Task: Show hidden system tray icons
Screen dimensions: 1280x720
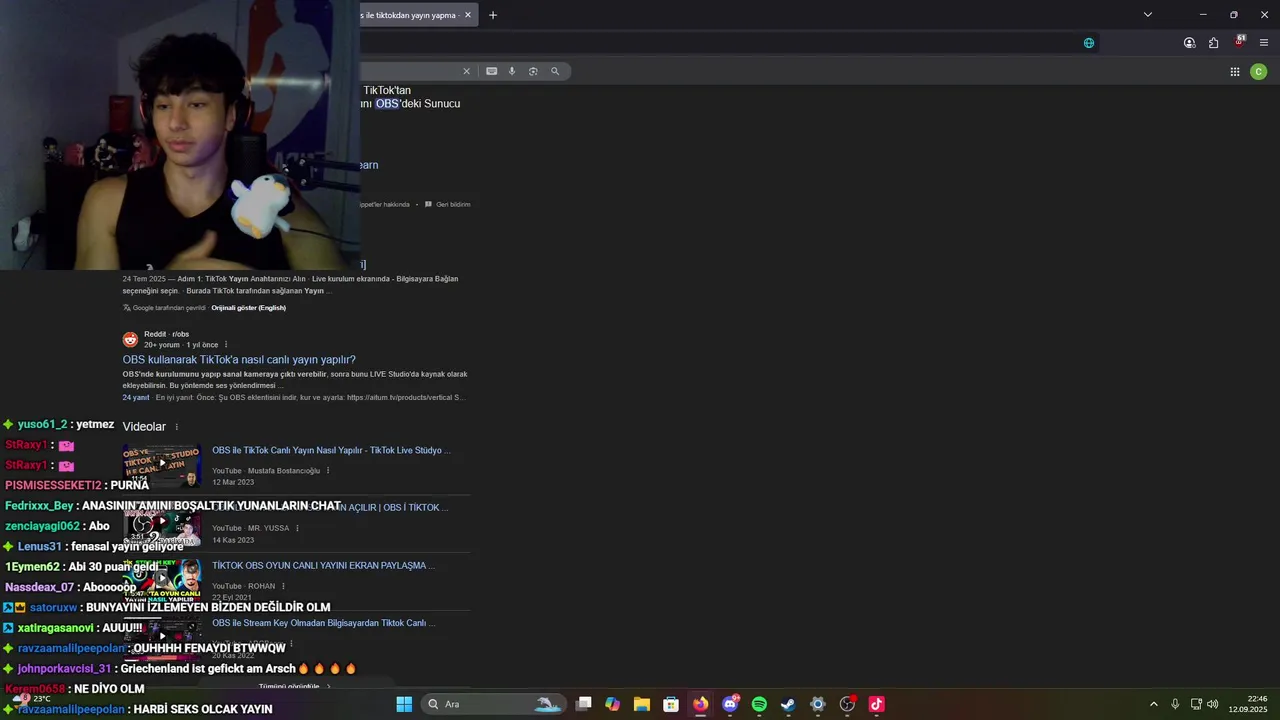Action: tap(1153, 704)
